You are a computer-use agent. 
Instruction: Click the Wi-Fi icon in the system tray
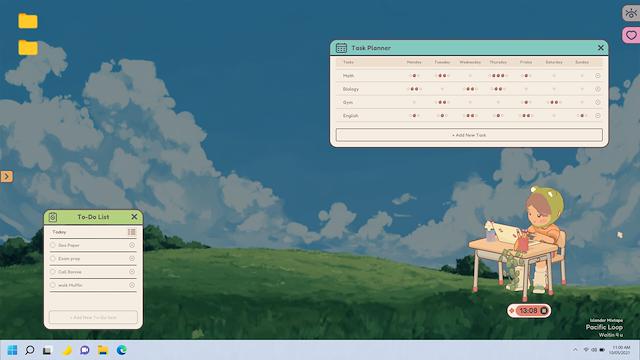[x=586, y=350]
